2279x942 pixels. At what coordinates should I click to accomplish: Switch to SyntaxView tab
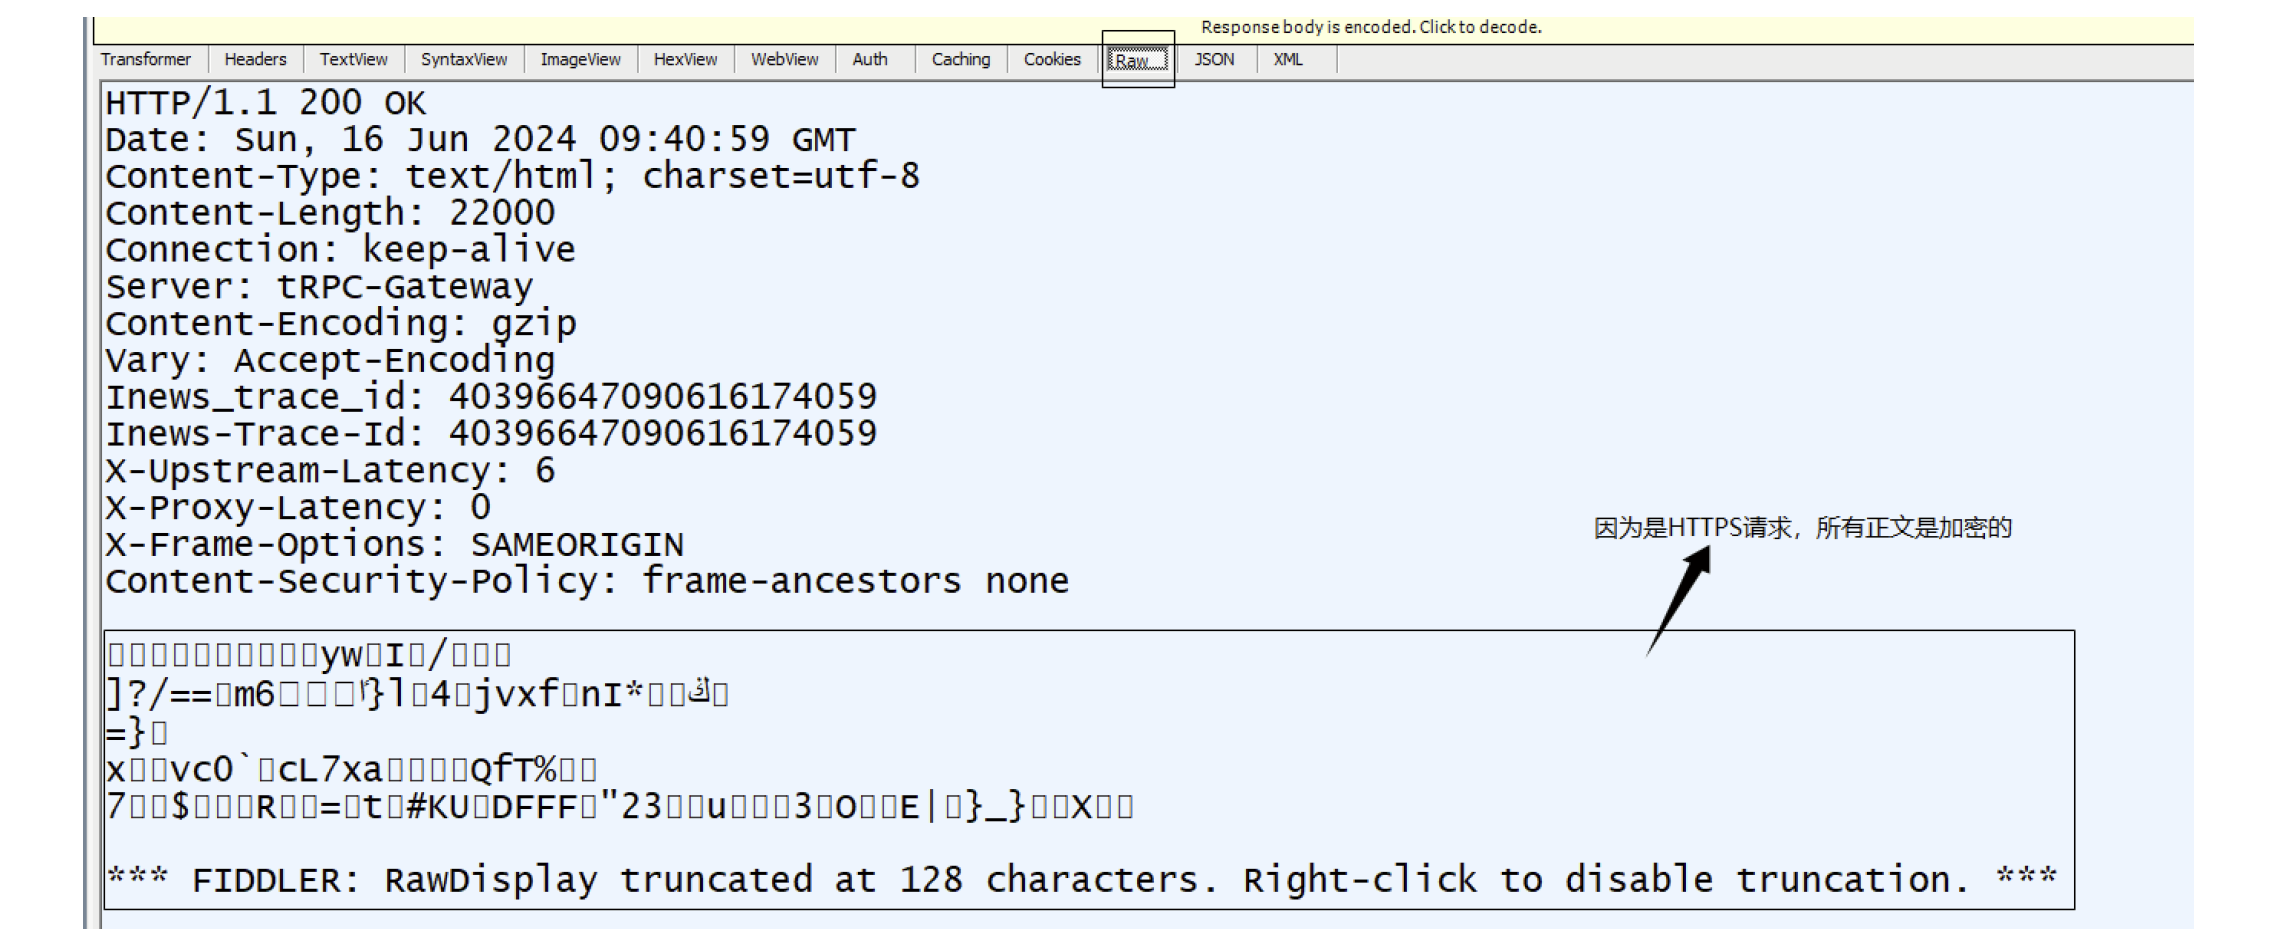tap(464, 59)
